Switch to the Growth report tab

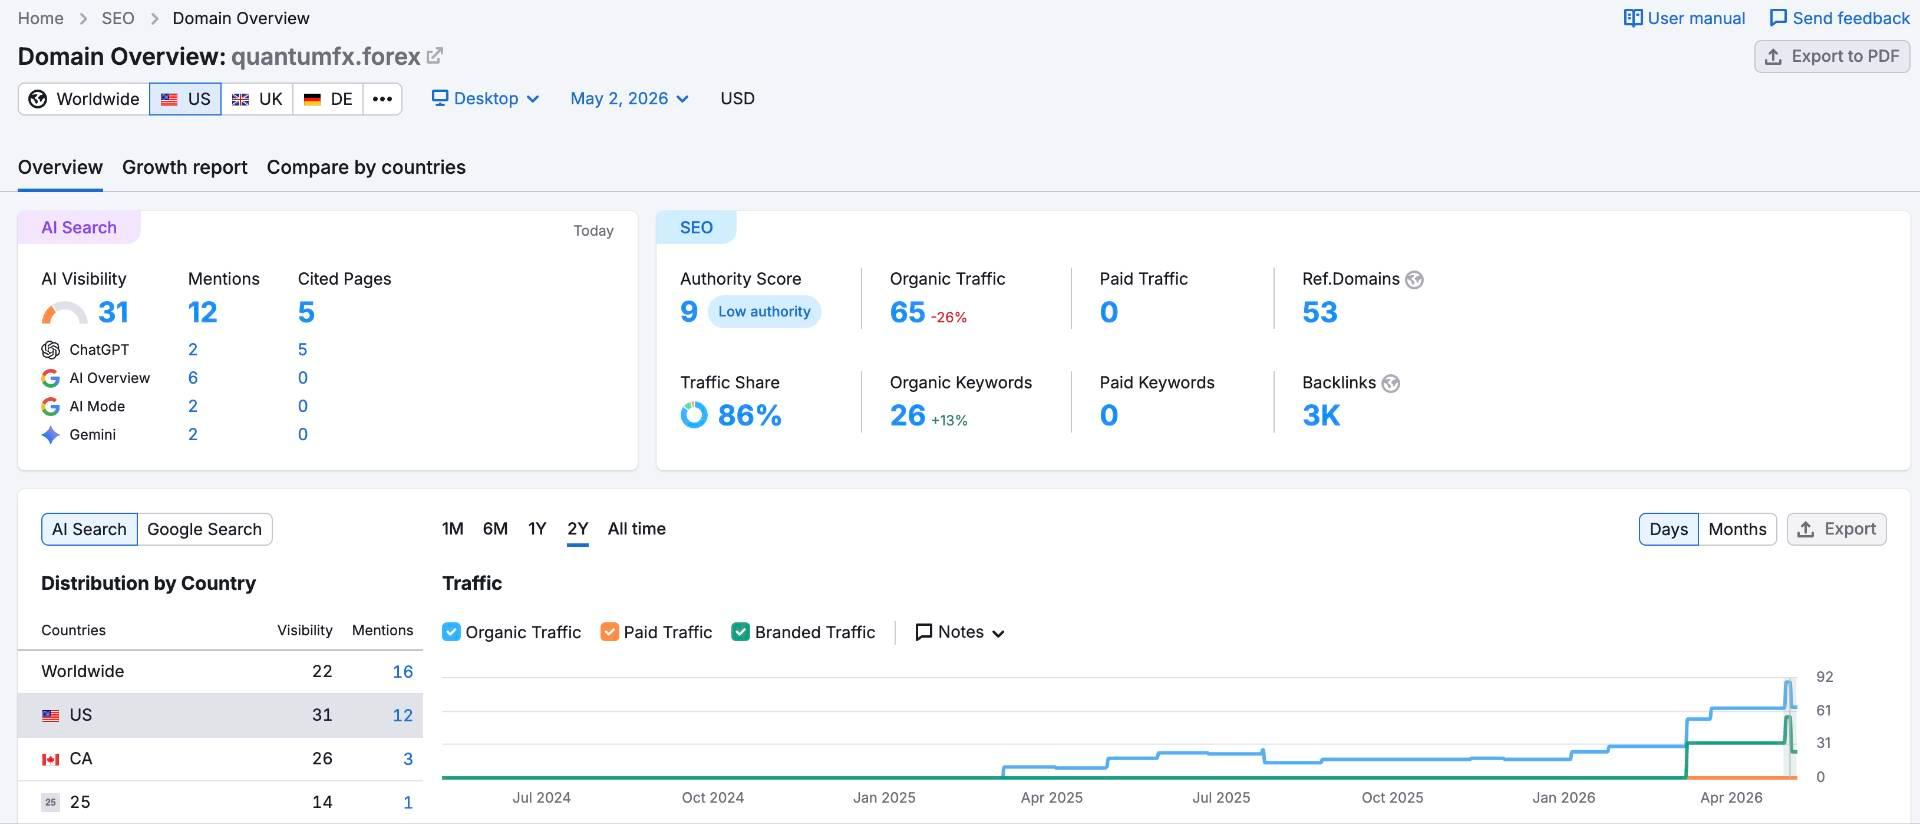click(x=185, y=167)
